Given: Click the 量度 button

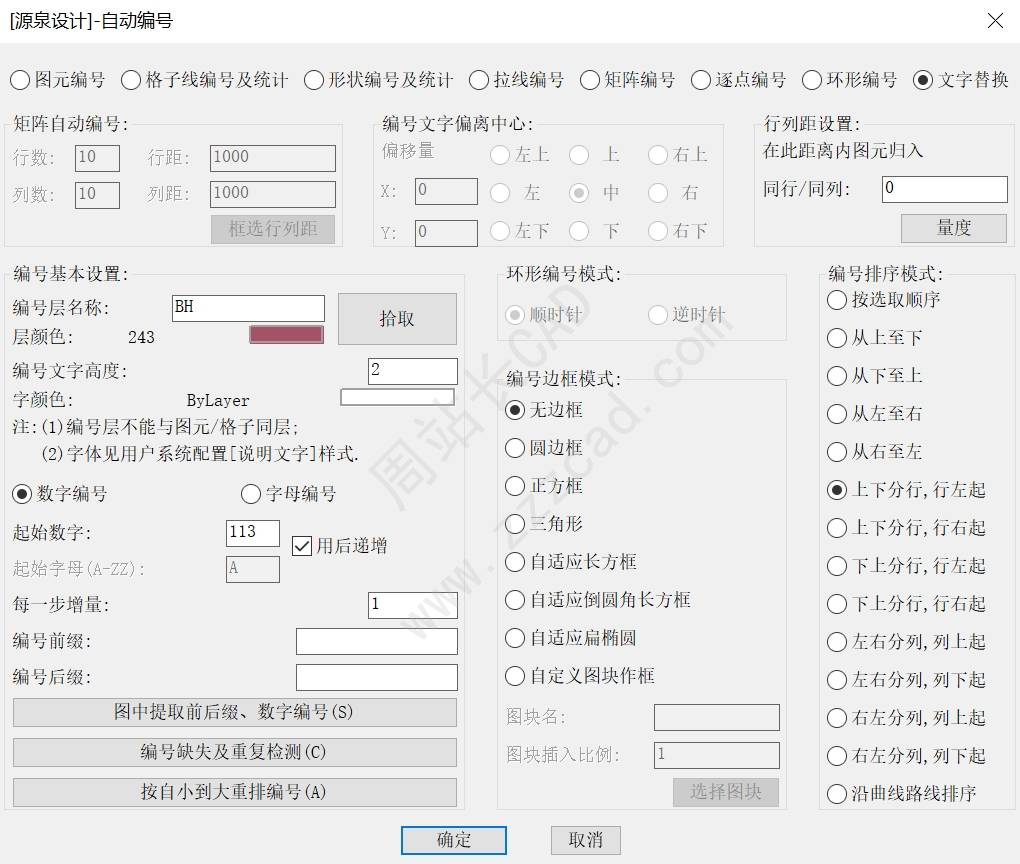Looking at the screenshot, I should [x=954, y=228].
